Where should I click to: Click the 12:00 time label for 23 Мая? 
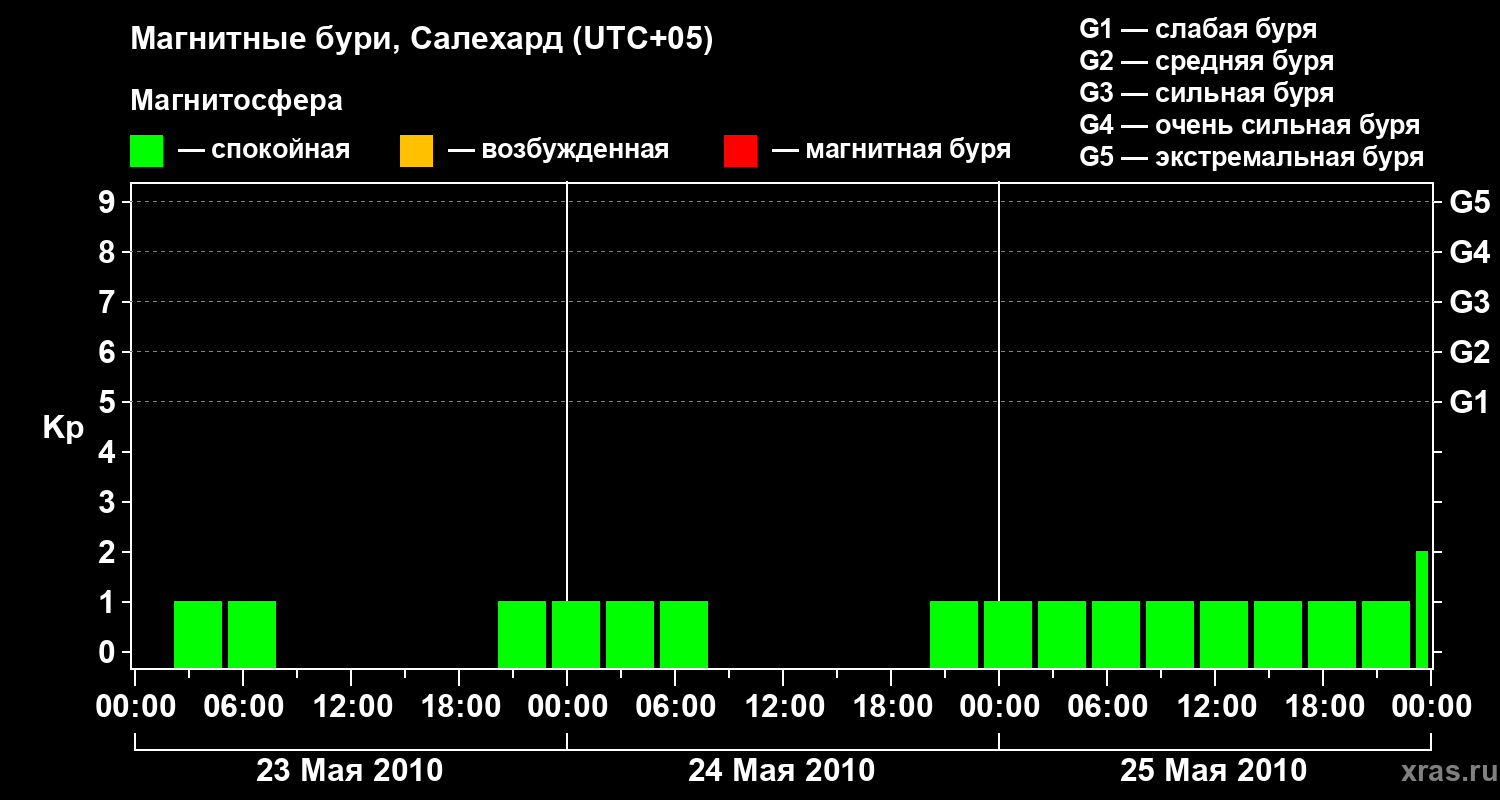pos(351,706)
